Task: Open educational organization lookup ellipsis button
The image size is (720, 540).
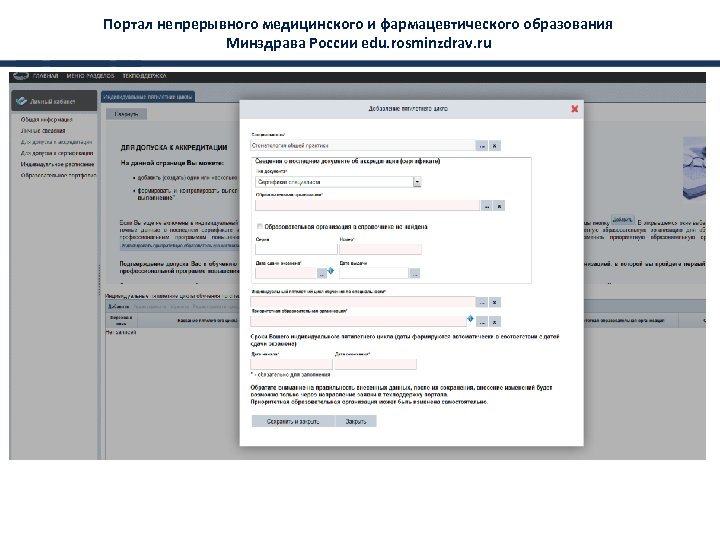Action: click(x=486, y=206)
